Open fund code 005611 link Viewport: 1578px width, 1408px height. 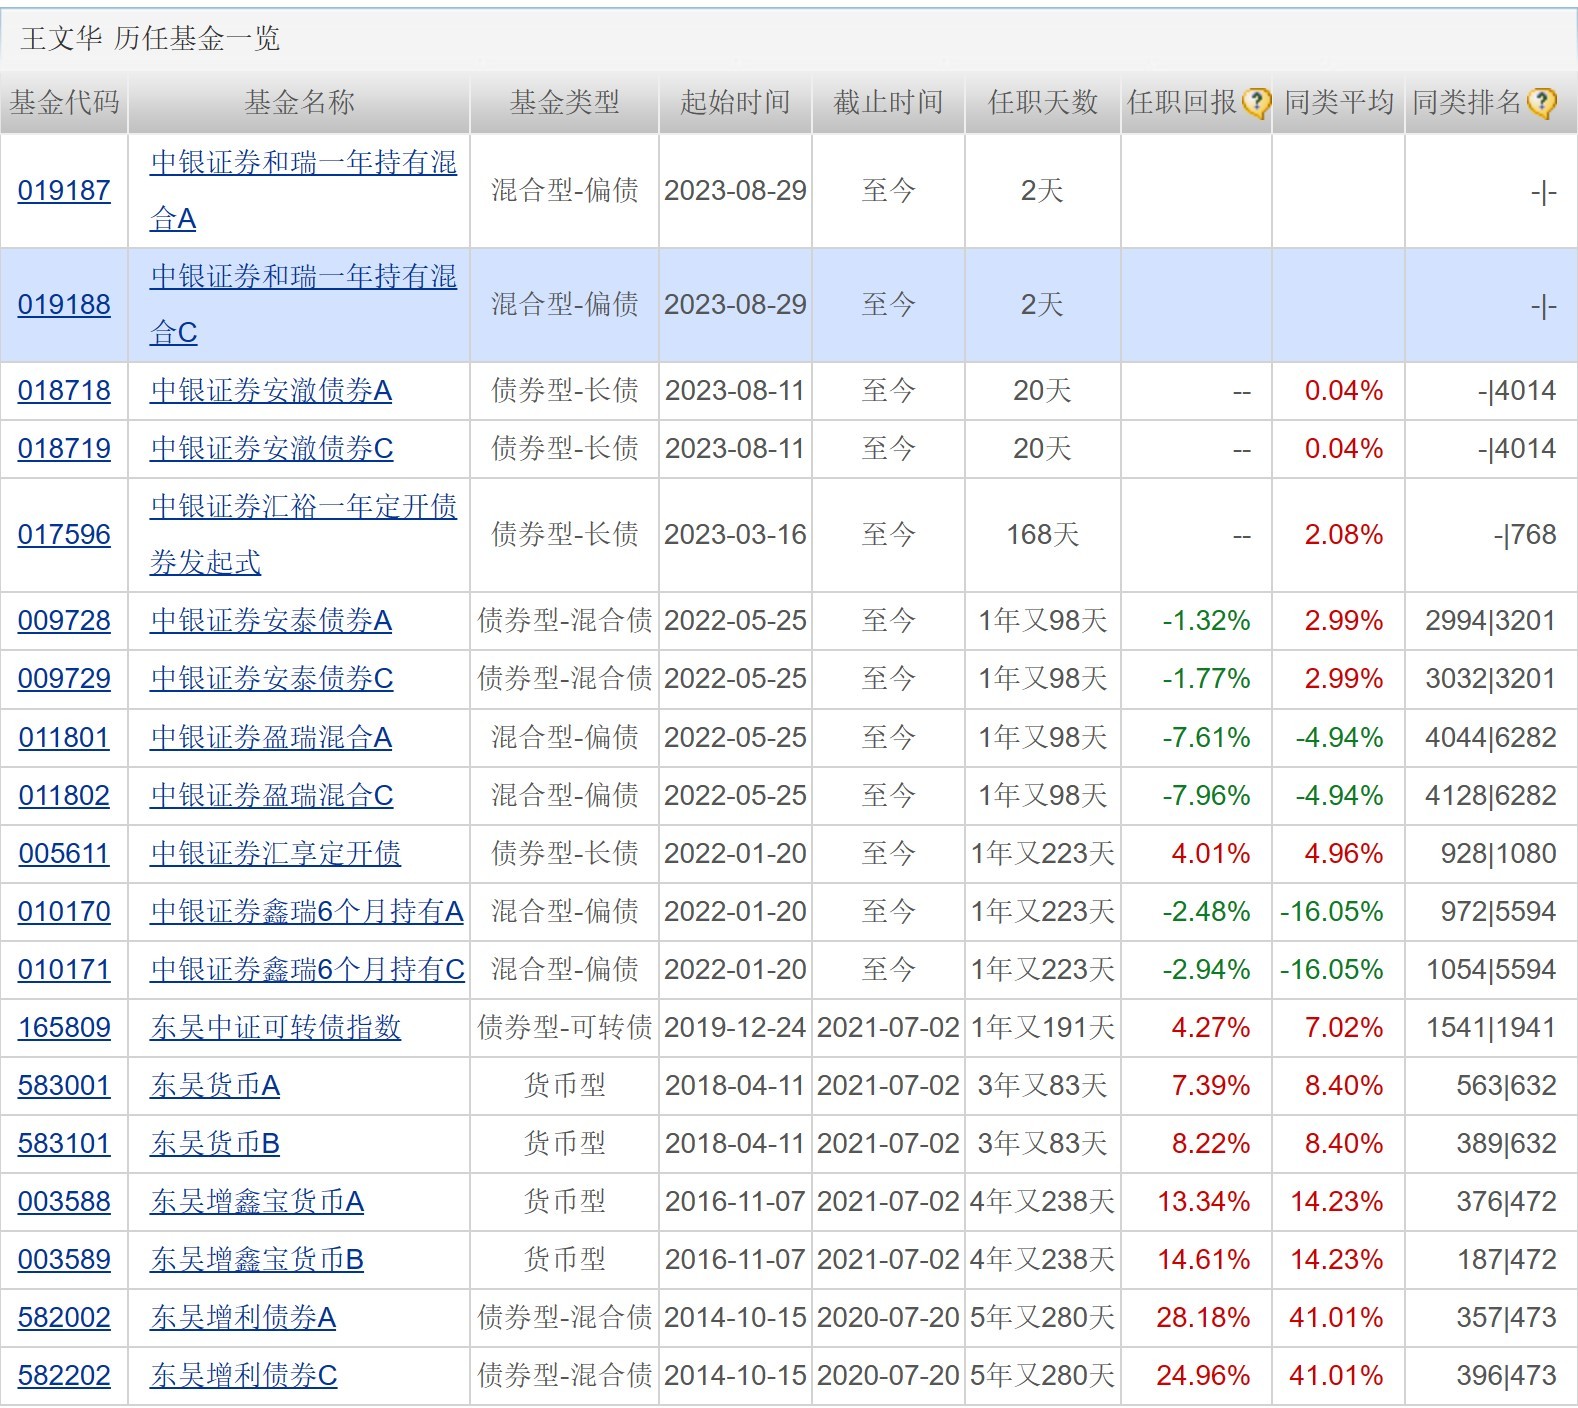(64, 853)
